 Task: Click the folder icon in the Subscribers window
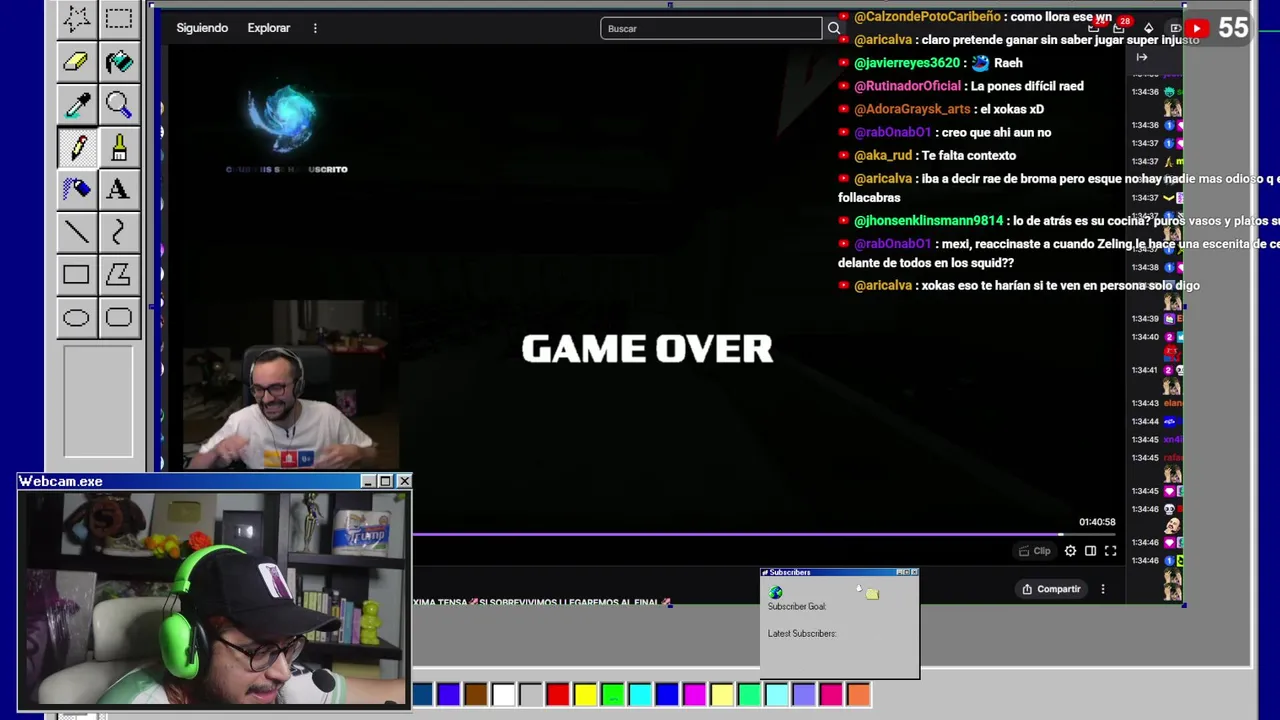(x=872, y=594)
